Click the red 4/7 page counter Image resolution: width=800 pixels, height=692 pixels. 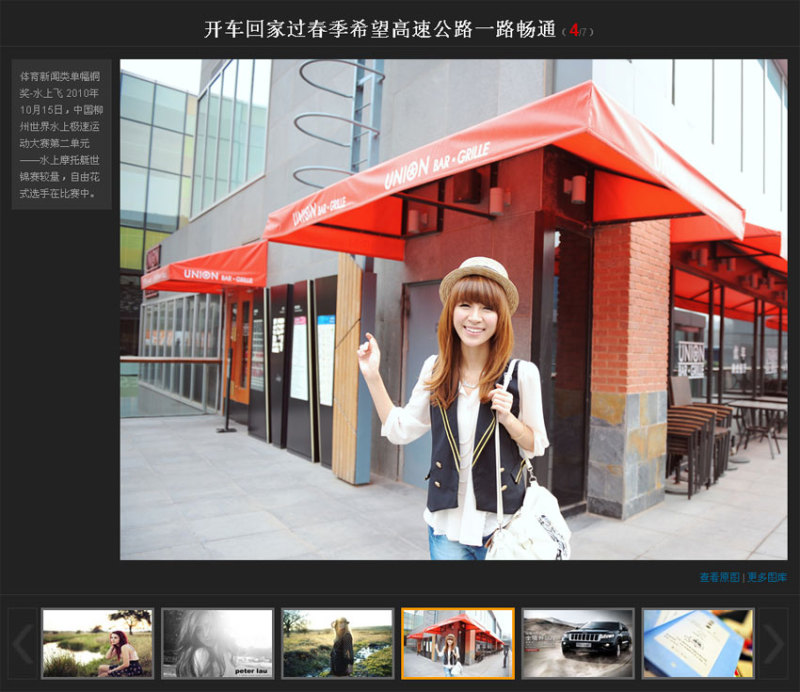point(577,31)
